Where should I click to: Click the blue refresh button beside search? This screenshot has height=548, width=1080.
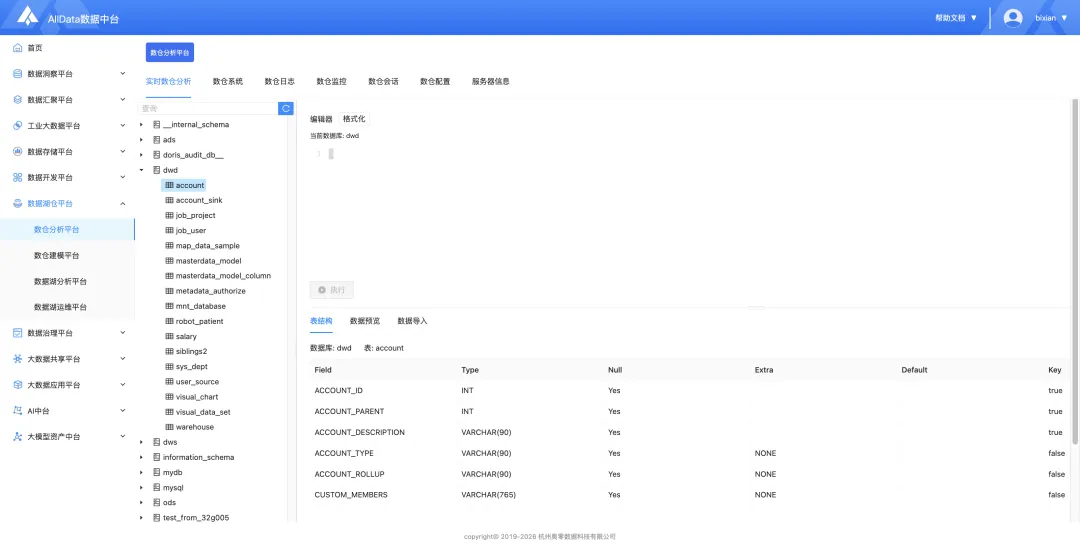pos(286,109)
